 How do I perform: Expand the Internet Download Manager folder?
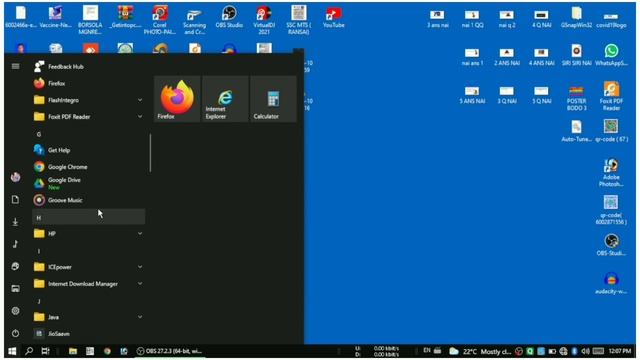89,284
